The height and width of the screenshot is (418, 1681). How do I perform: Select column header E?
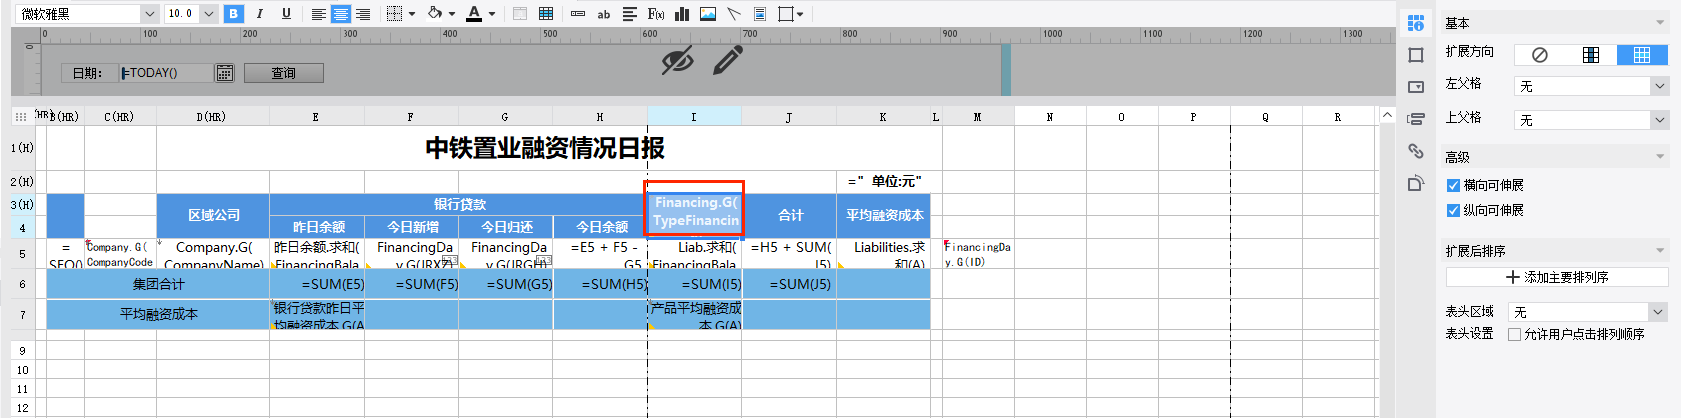316,116
